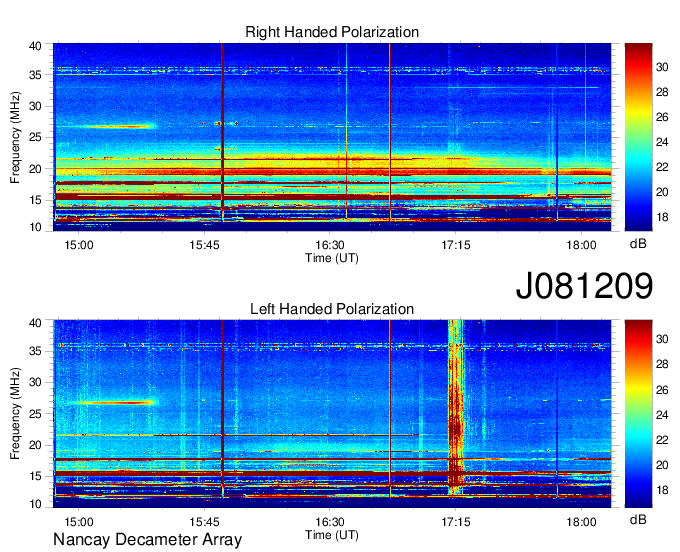680x552 pixels.
Task: Click the 25 MHz tick of Right Handed plot
Action: (x=35, y=137)
